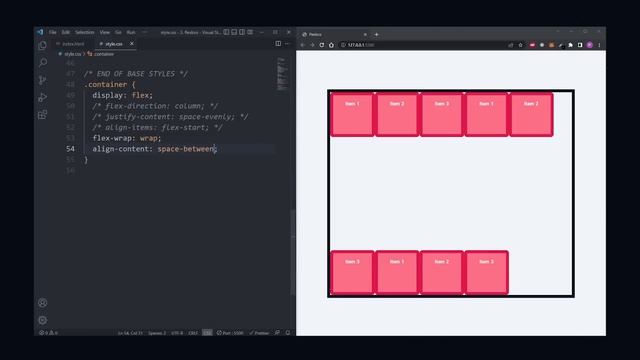Open the View menu
The image size is (640, 360).
tap(104, 32)
